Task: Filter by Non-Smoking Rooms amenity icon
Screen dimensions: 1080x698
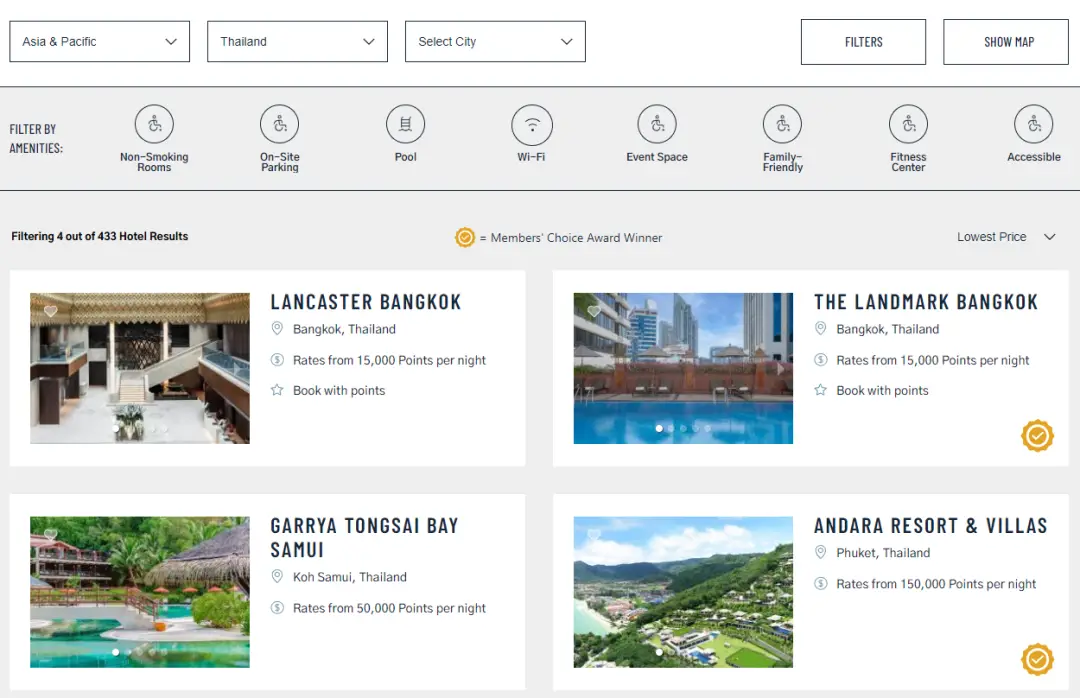Action: [x=154, y=125]
